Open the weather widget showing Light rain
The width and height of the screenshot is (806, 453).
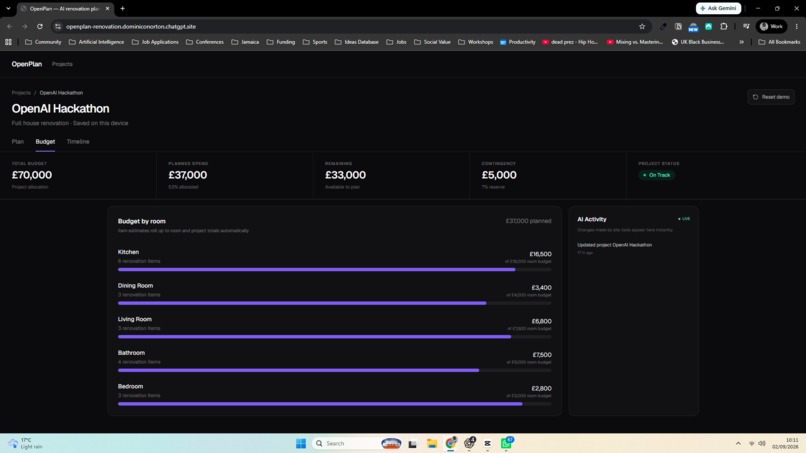coord(26,443)
